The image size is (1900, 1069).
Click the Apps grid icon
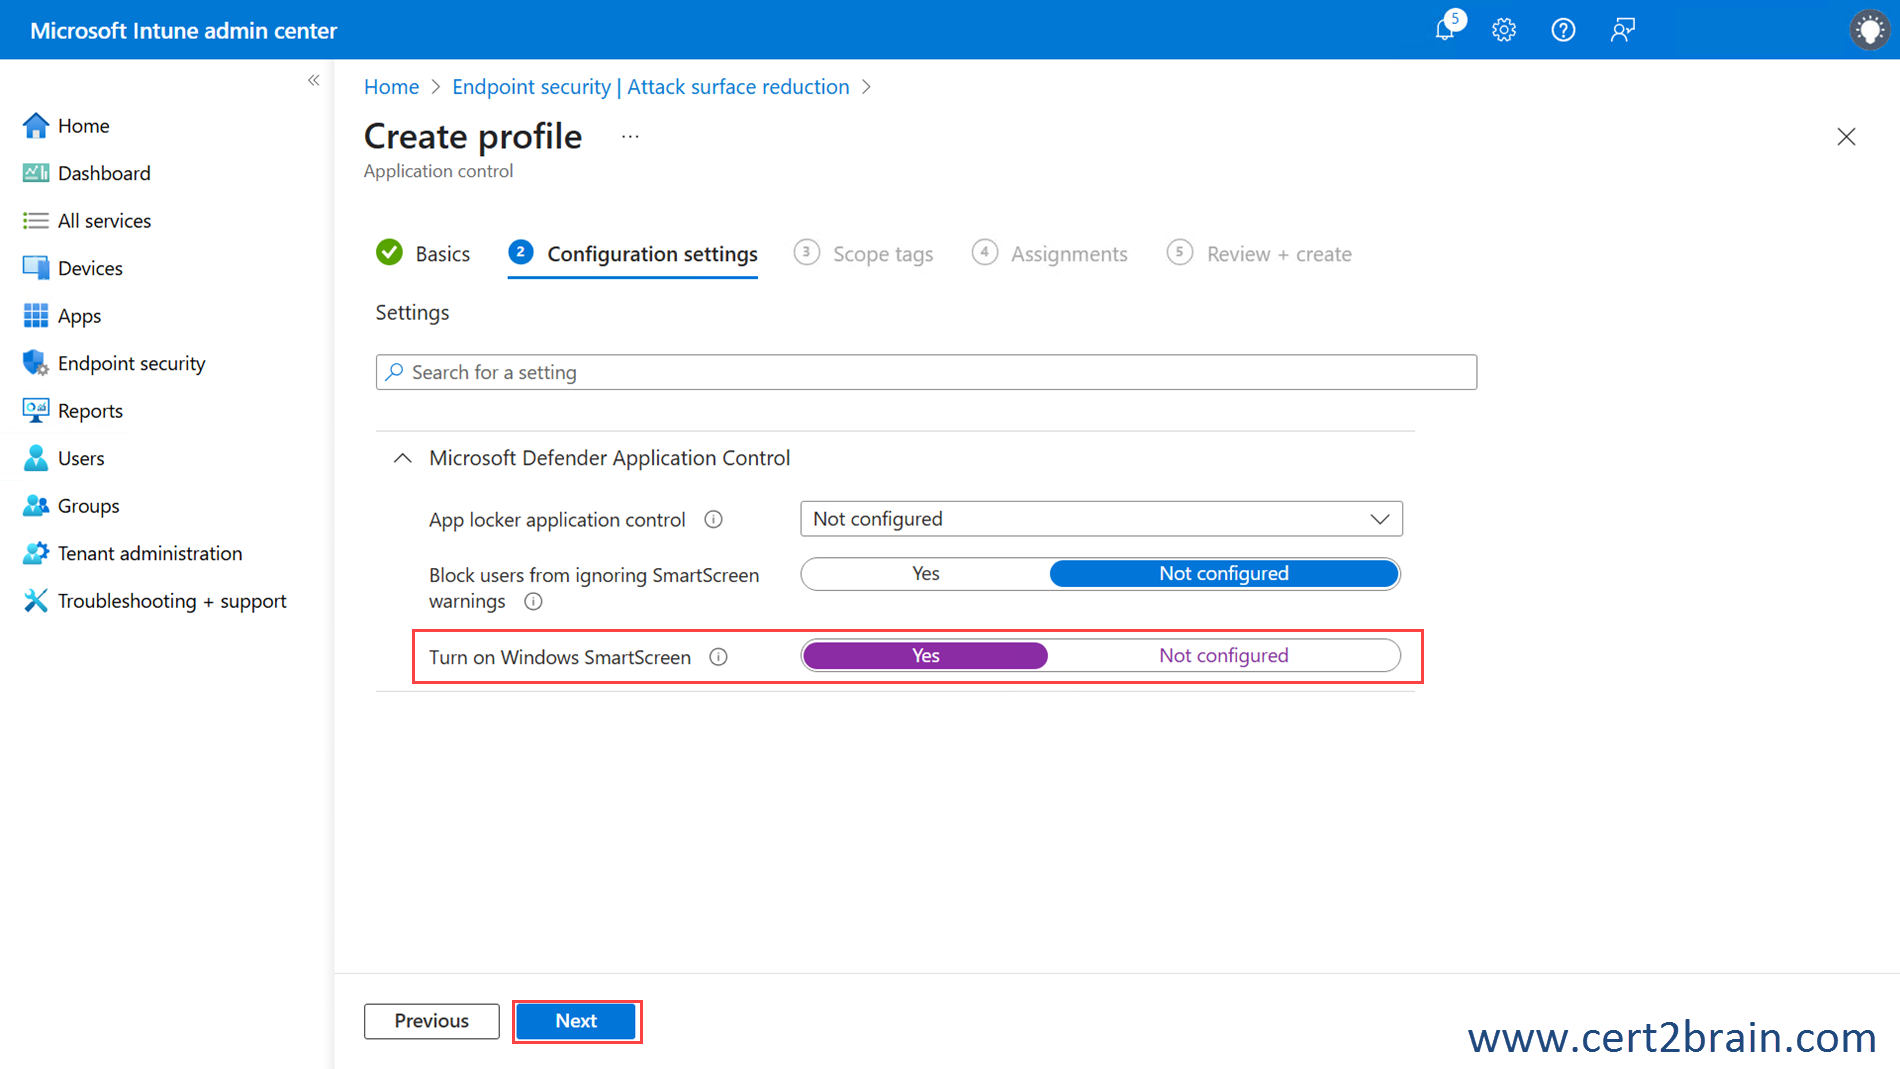coord(36,316)
